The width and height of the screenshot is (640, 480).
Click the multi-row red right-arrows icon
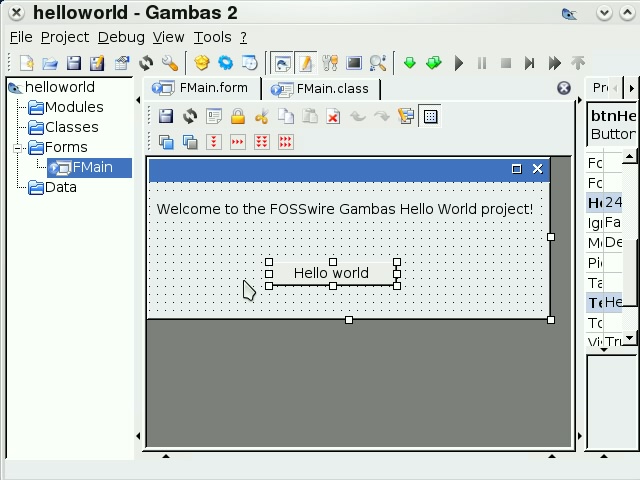coord(286,142)
